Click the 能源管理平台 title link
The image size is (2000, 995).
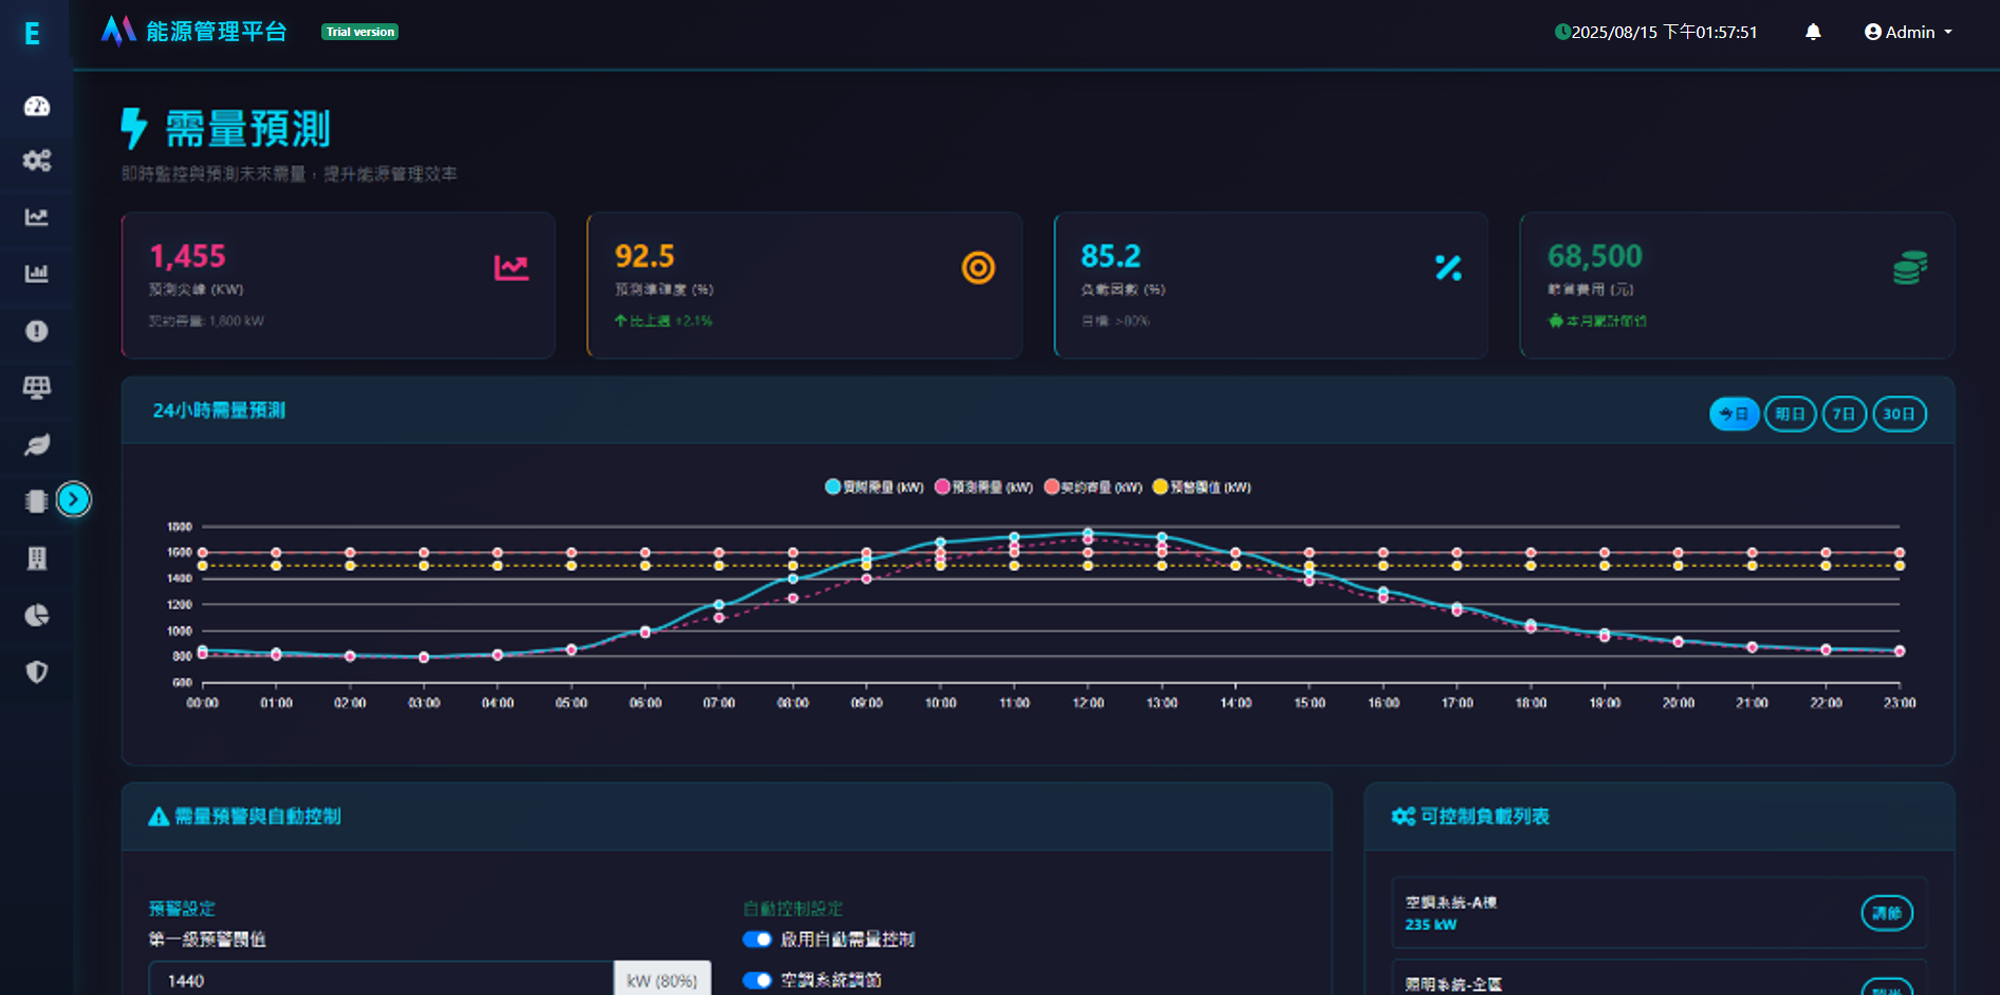coord(217,32)
